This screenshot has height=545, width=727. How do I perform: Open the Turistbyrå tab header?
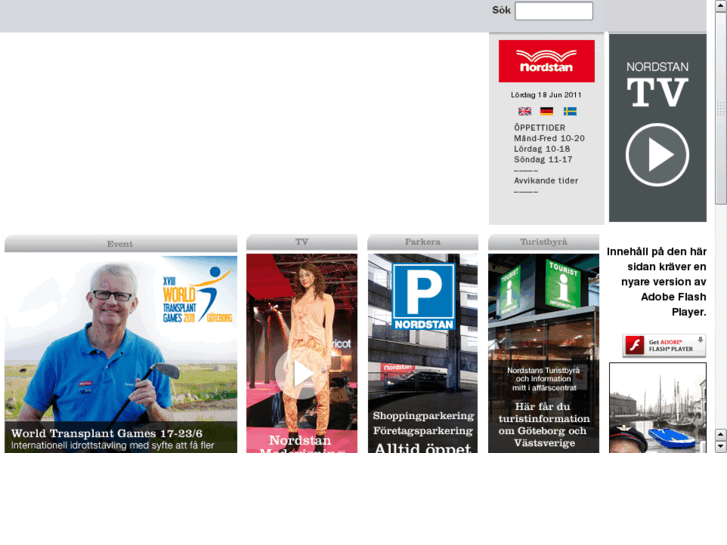click(543, 242)
